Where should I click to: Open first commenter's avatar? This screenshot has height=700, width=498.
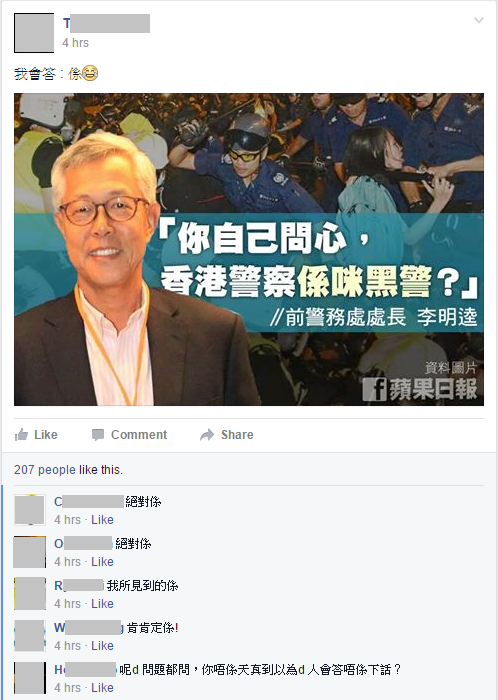[x=30, y=510]
